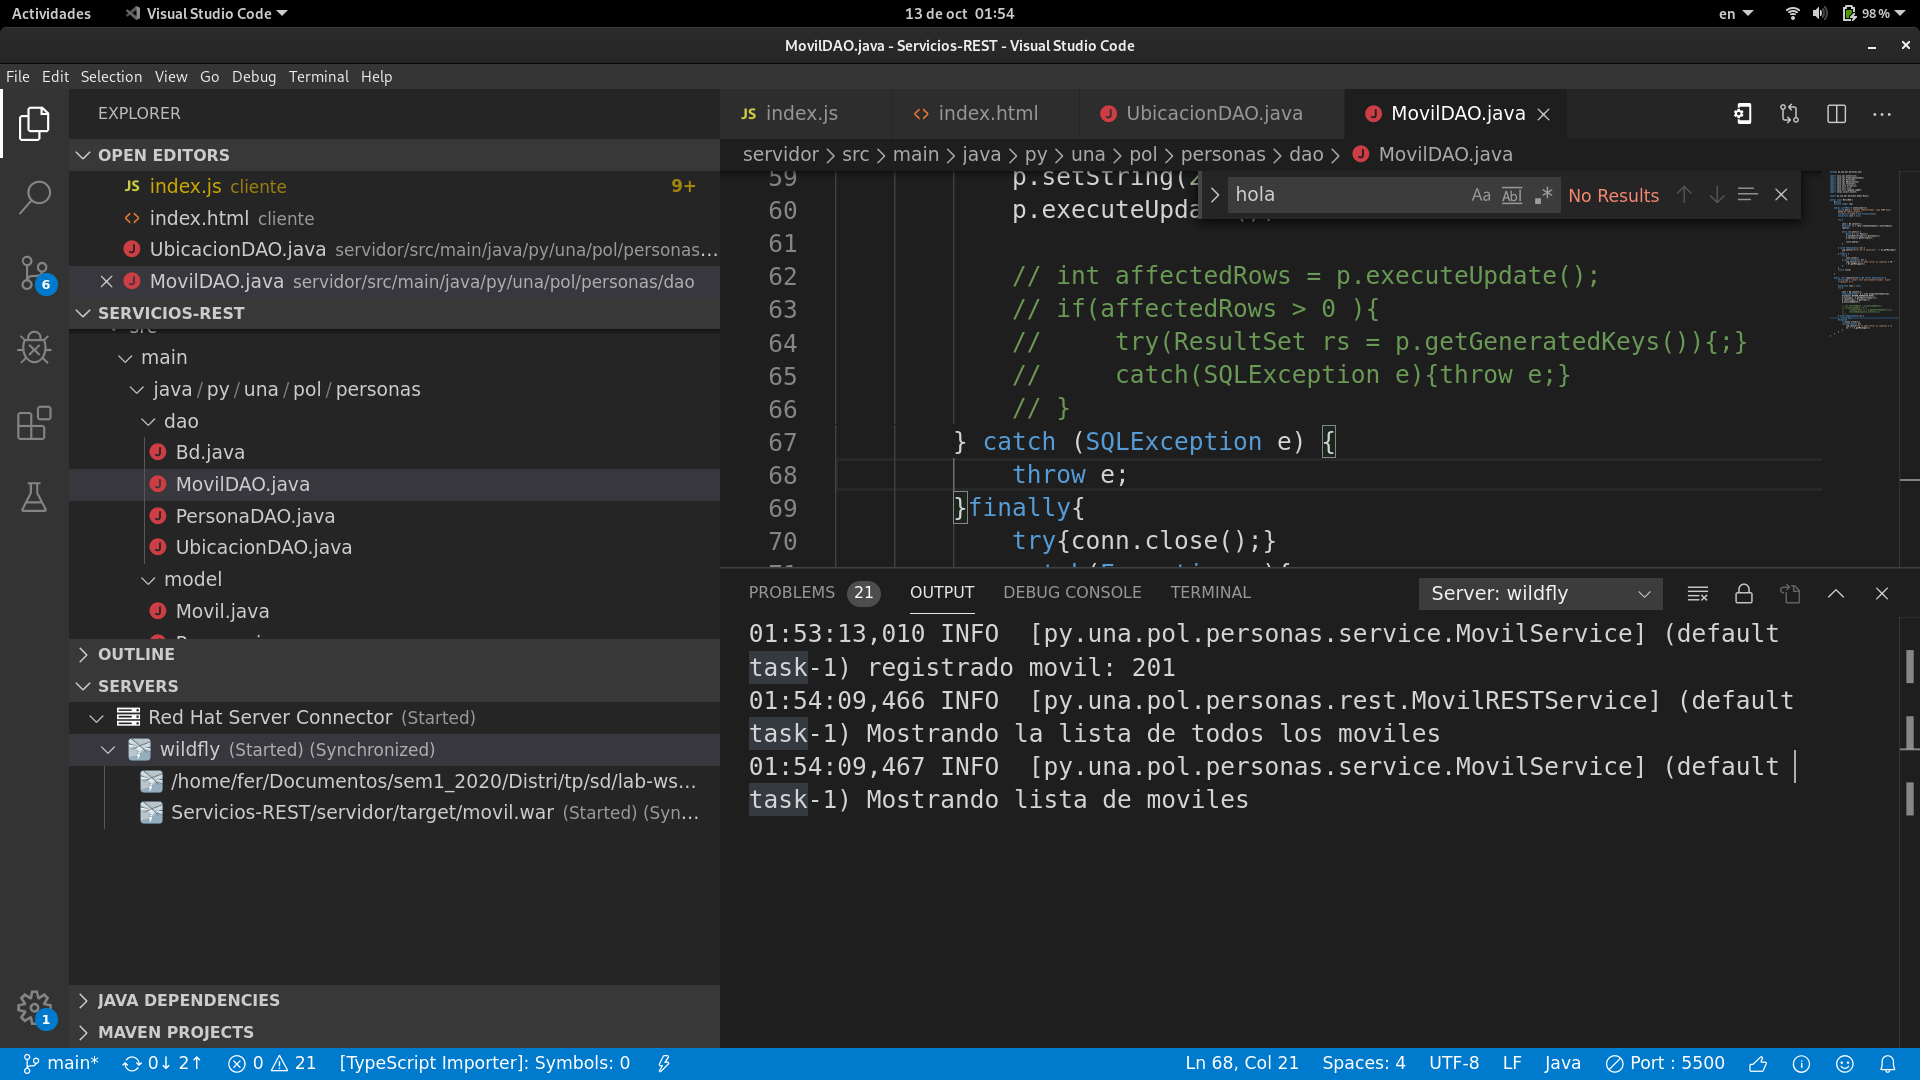Toggle Match Case in find widget
Screen dimensions: 1920x1080
click(1481, 196)
